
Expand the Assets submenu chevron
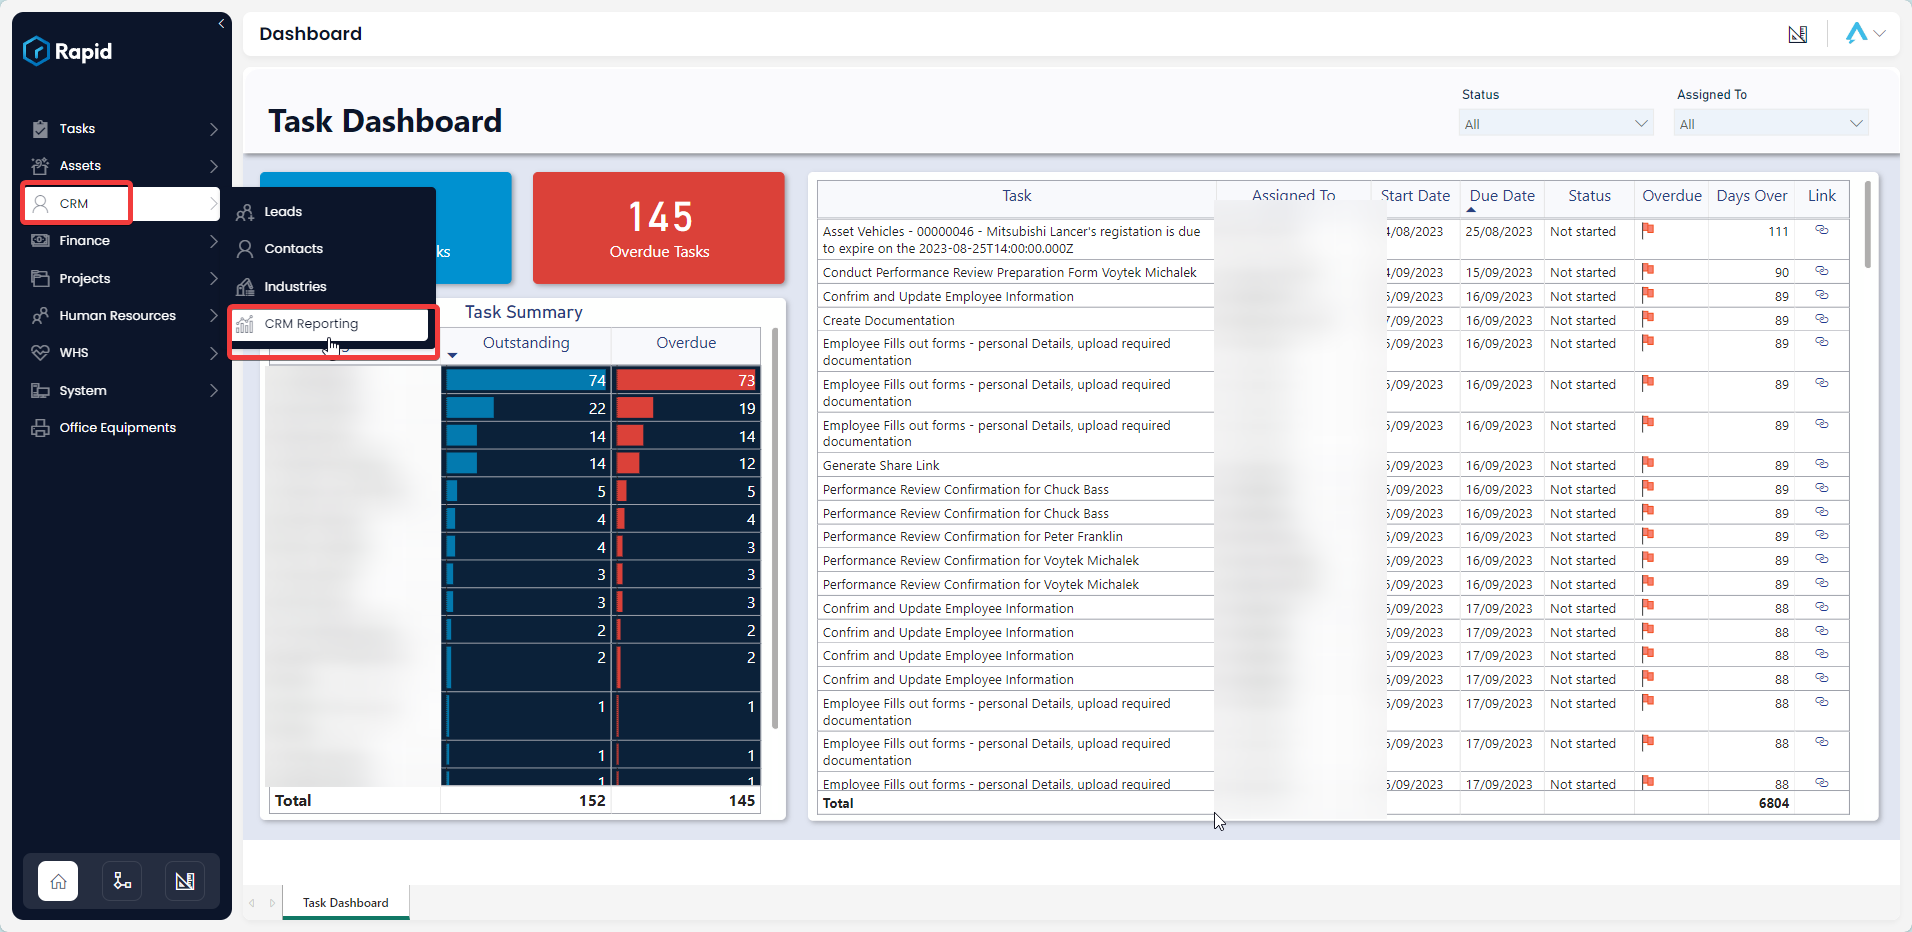[x=213, y=166]
